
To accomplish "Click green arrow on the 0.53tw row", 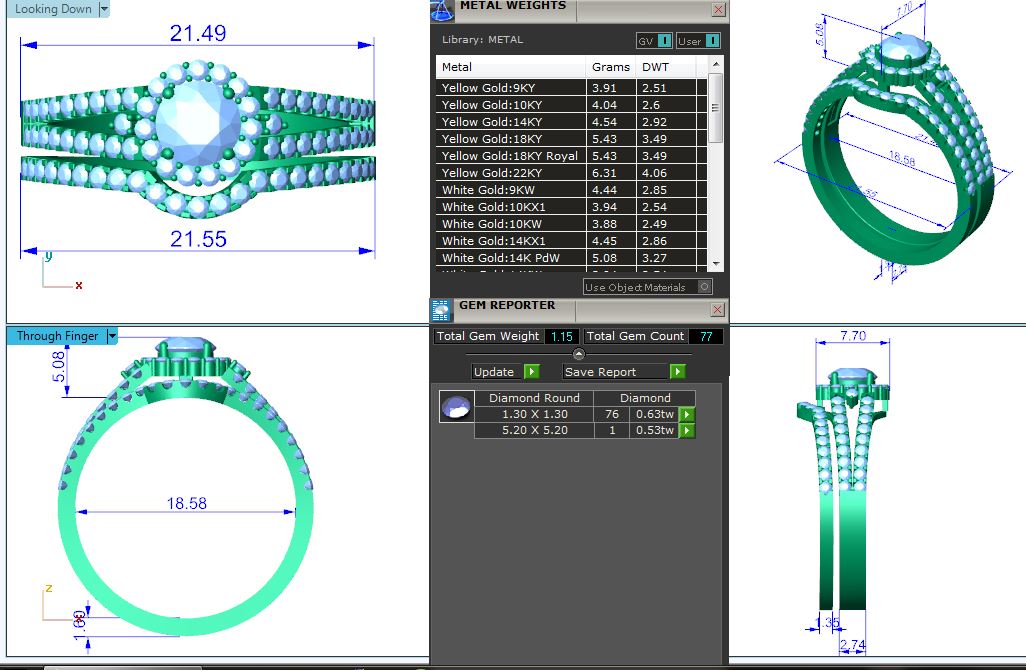I will [x=687, y=431].
